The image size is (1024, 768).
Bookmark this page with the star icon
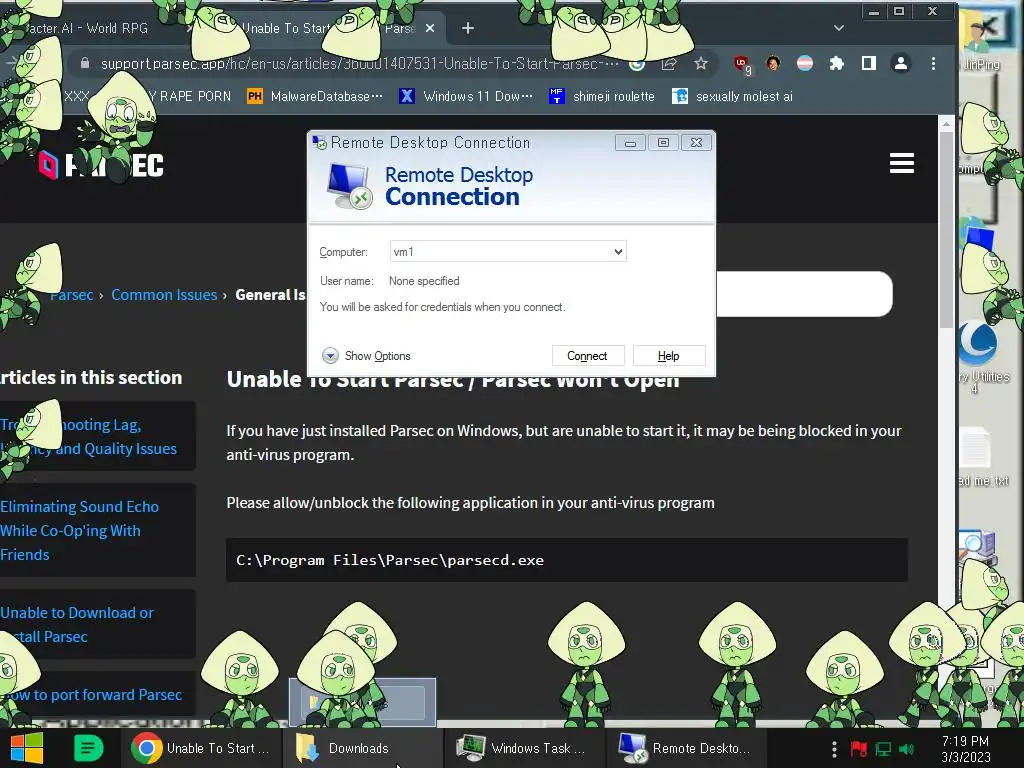pyautogui.click(x=701, y=63)
